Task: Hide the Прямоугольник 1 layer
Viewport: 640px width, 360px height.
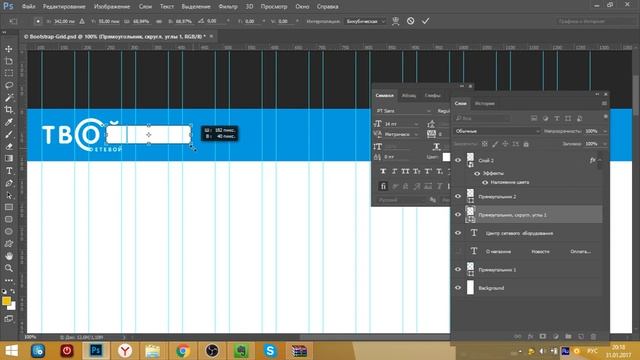Action: click(458, 269)
